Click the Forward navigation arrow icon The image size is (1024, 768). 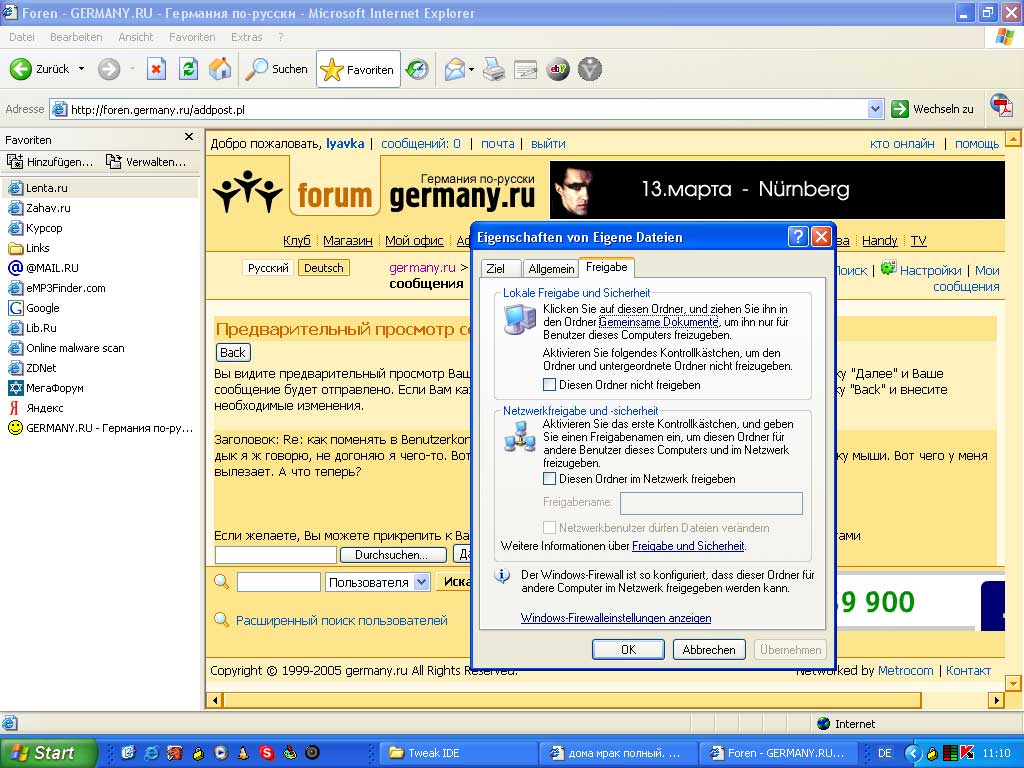109,69
